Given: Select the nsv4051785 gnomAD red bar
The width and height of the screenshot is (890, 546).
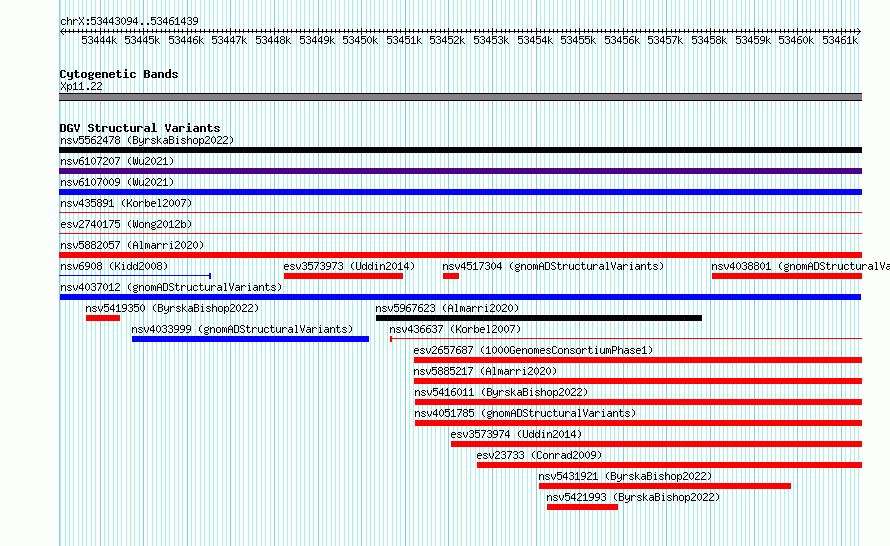Looking at the screenshot, I should (x=639, y=423).
